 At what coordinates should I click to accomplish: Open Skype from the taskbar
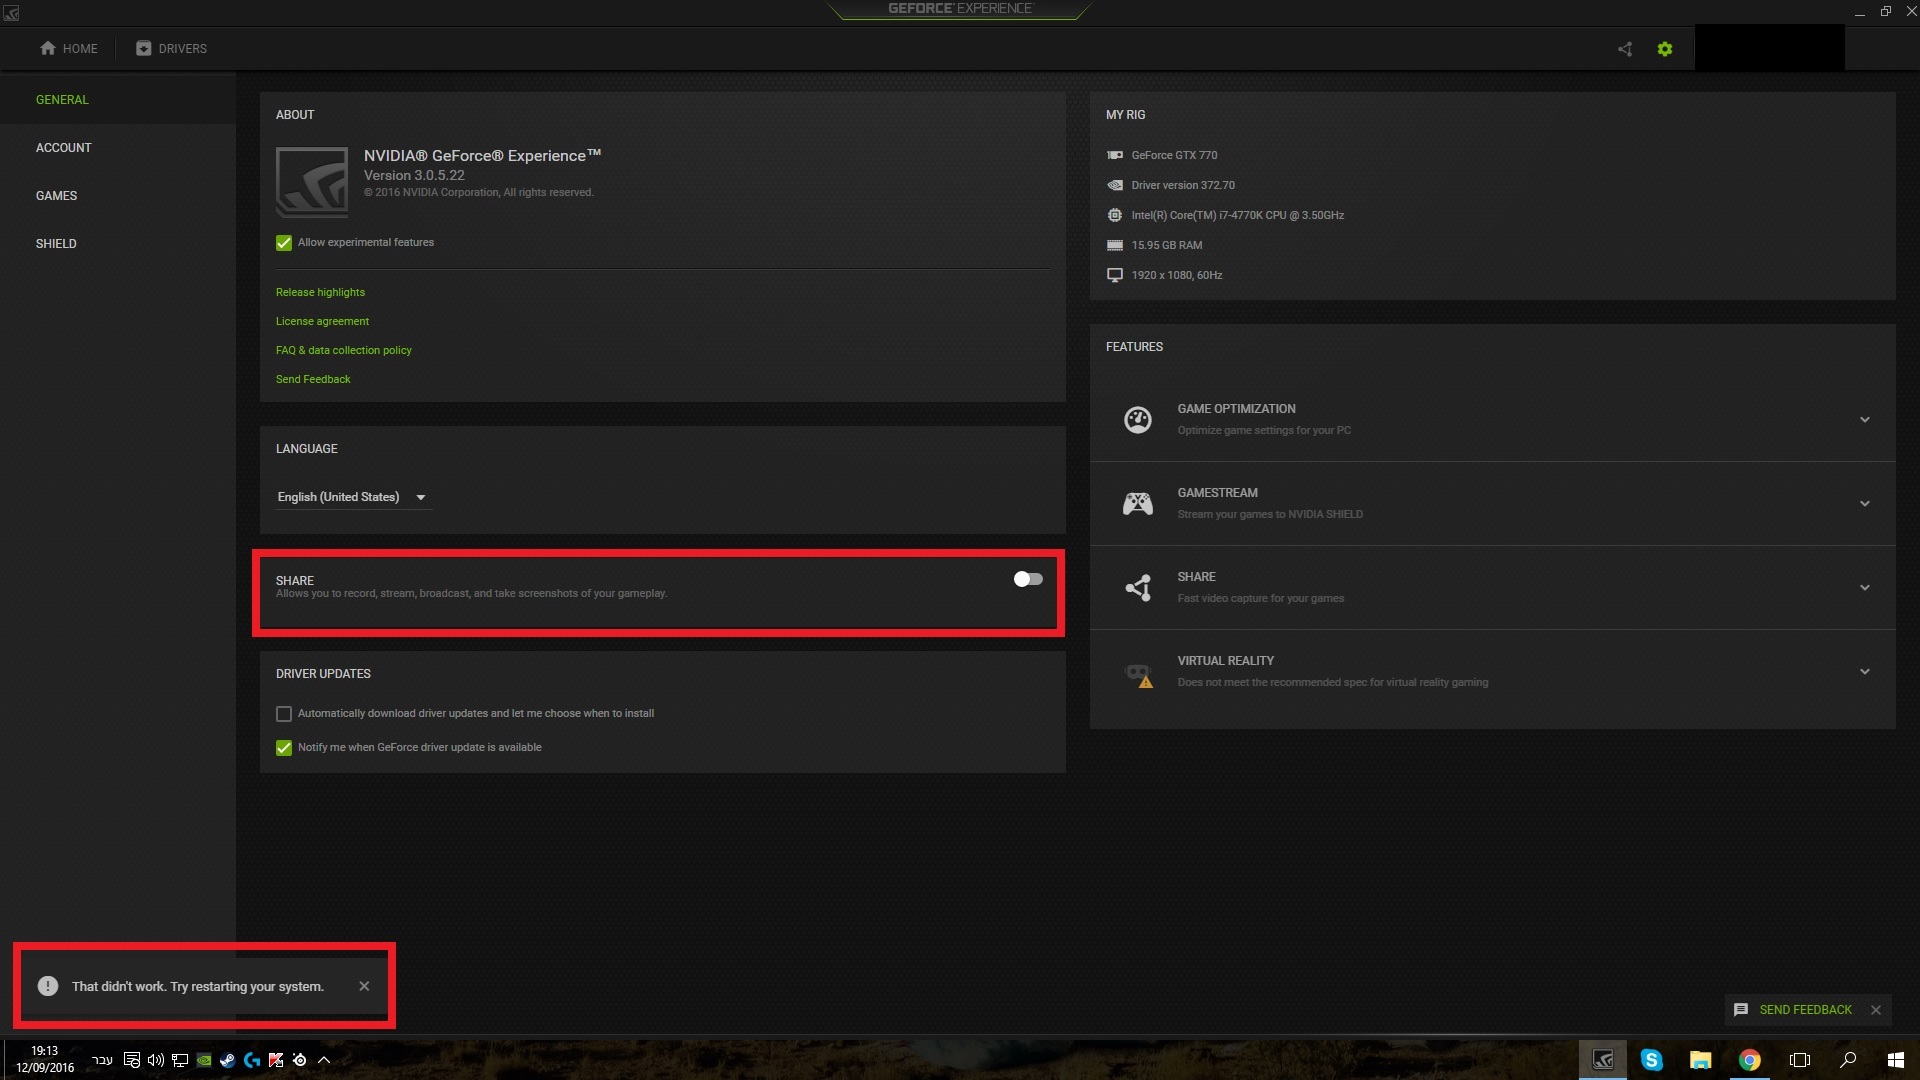point(1651,1060)
